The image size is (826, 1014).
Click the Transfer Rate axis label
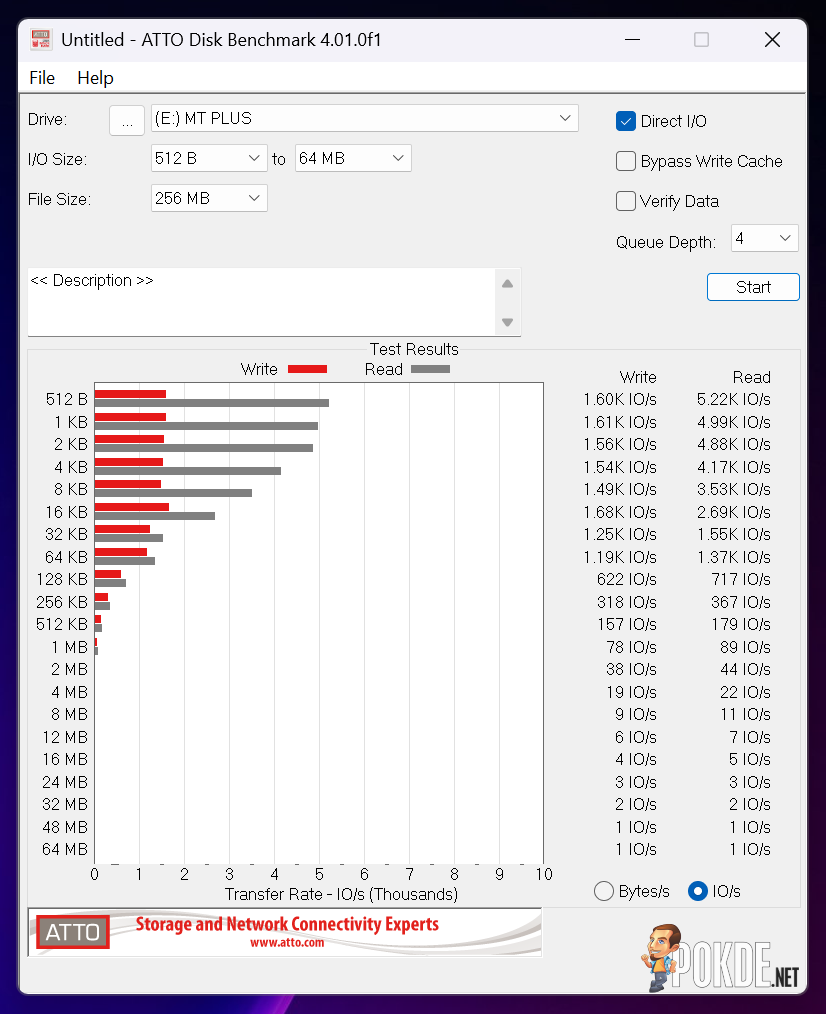tap(341, 894)
